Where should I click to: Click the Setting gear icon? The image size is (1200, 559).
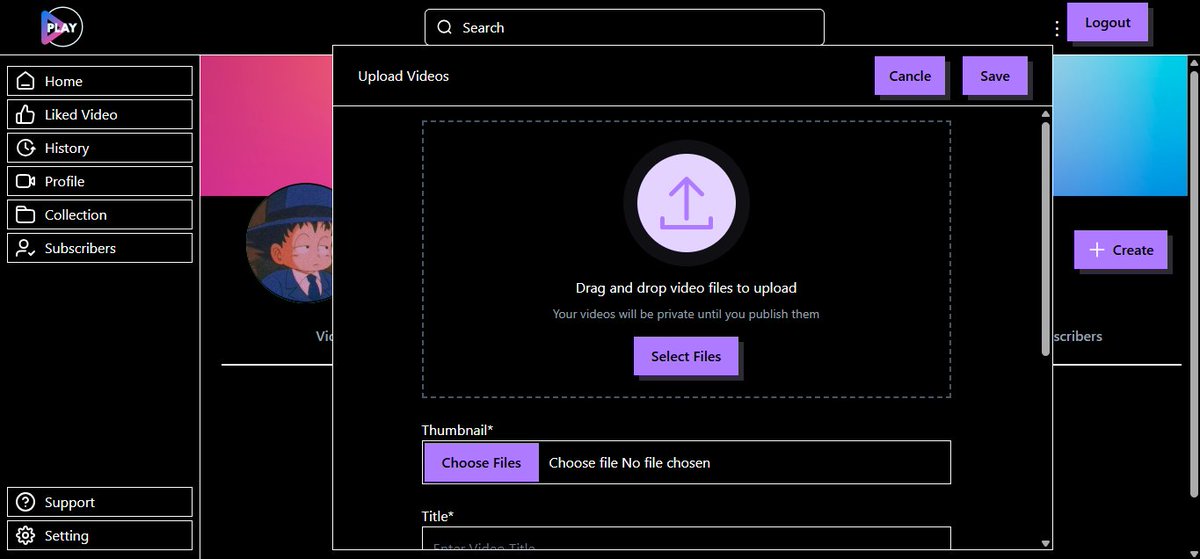[26, 536]
